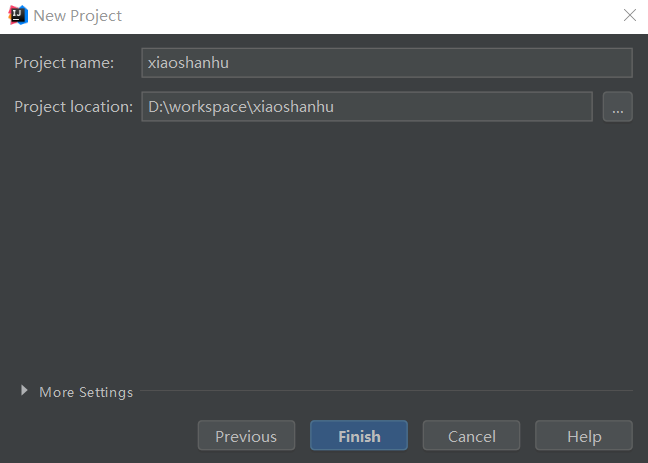
Task: Click the empty space left of Previous button
Action: click(x=100, y=436)
